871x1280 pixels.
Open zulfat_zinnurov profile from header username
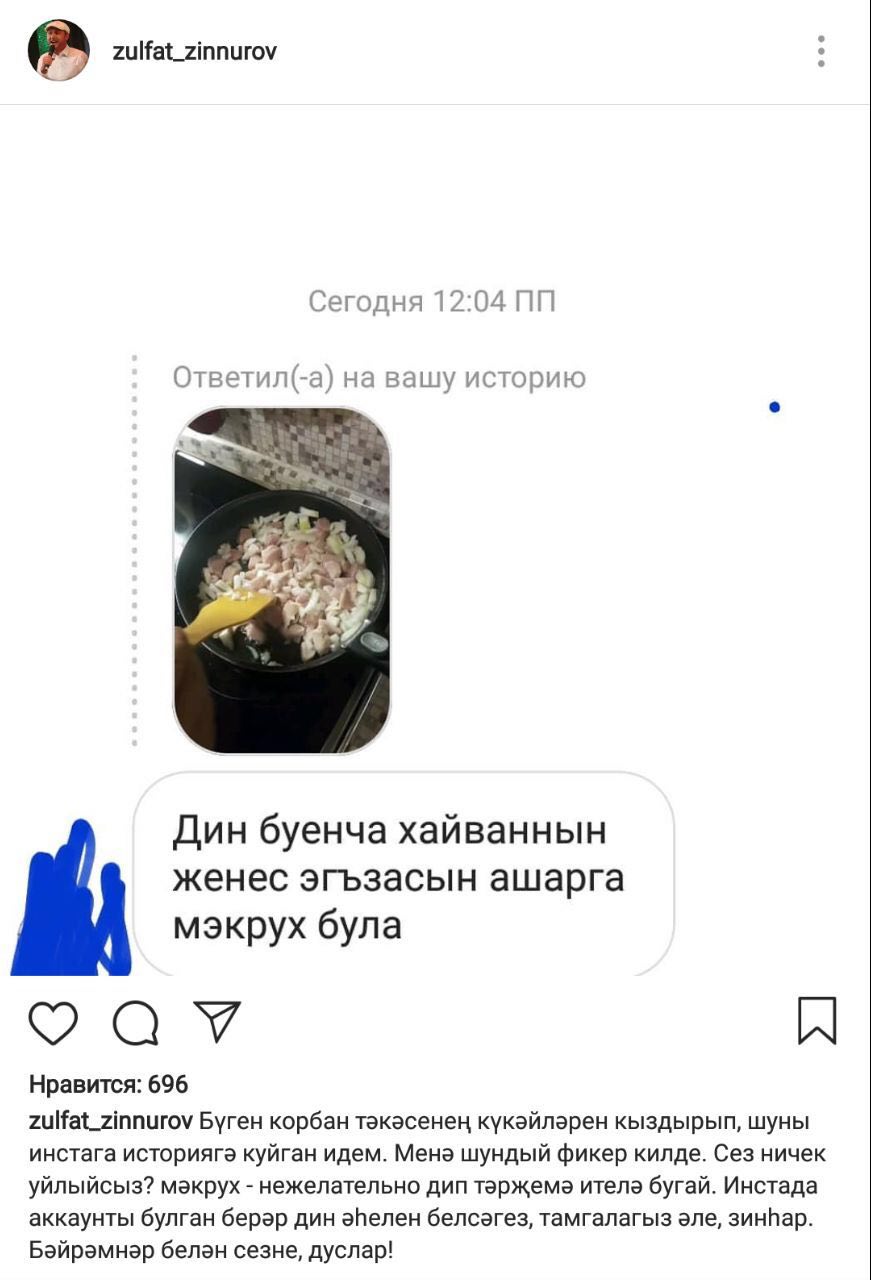195,52
